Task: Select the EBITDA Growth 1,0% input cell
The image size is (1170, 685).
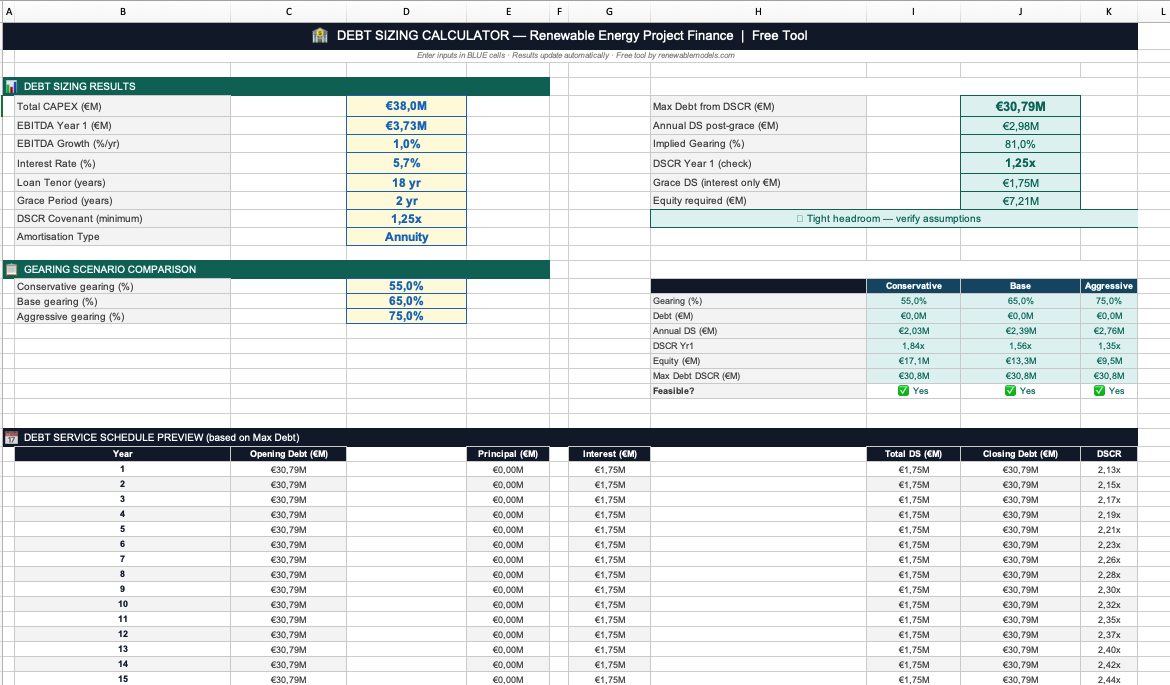Action: click(407, 144)
